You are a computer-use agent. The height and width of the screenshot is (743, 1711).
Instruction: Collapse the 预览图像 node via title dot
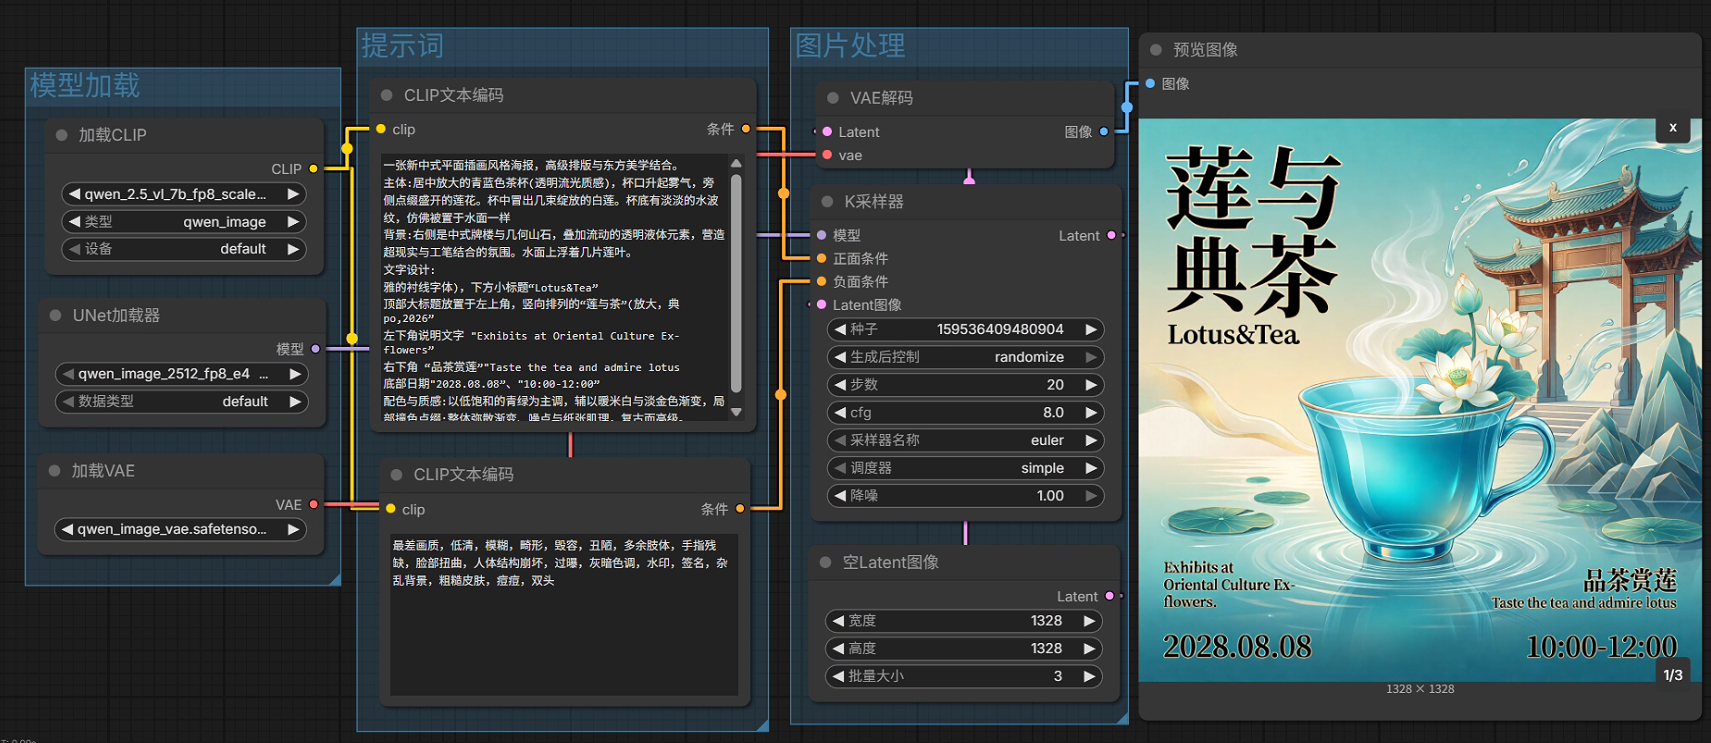pos(1156,49)
